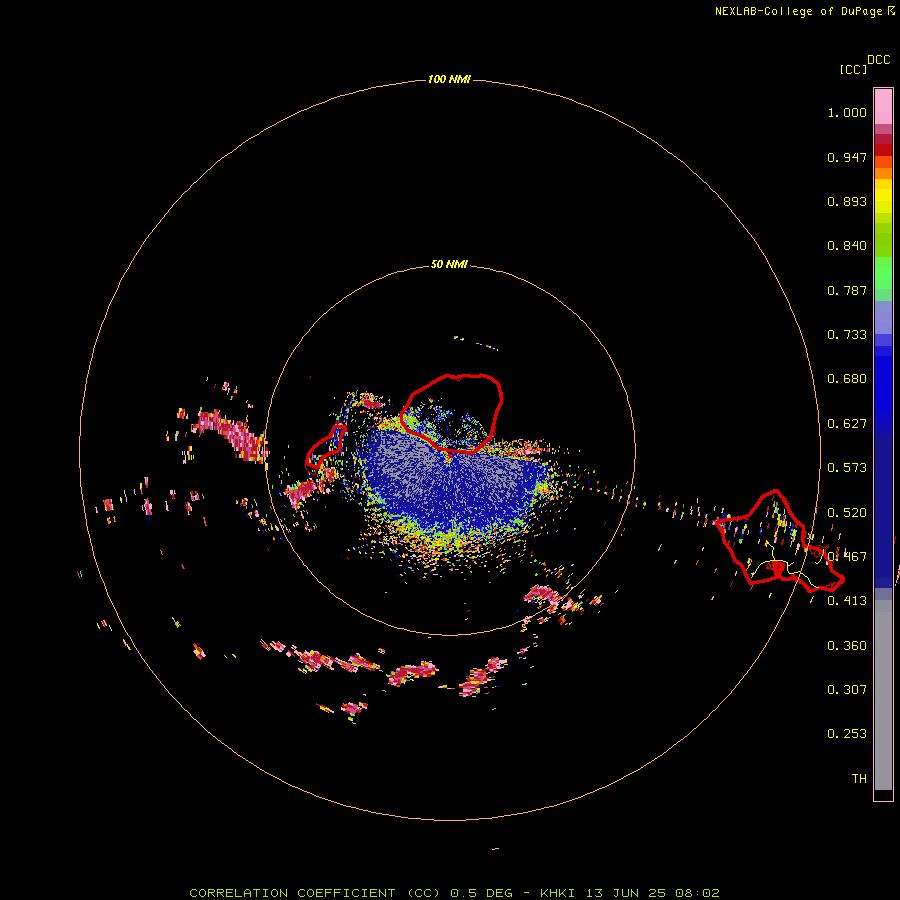Select the 1.000 scale value
The image size is (900, 900).
[x=847, y=112]
